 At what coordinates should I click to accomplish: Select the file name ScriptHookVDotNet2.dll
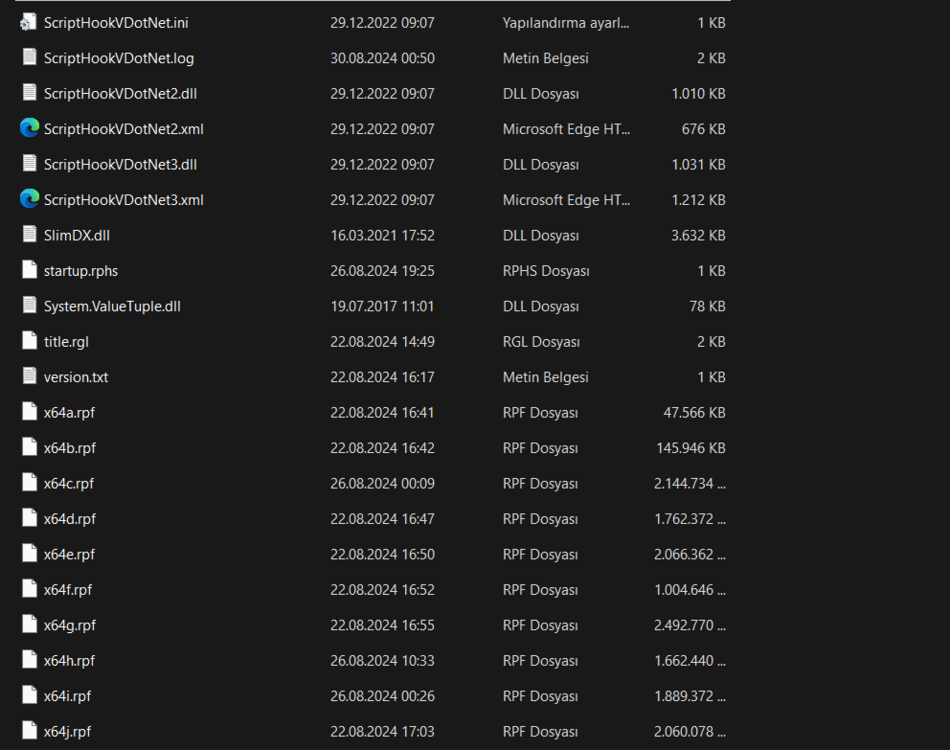click(120, 94)
